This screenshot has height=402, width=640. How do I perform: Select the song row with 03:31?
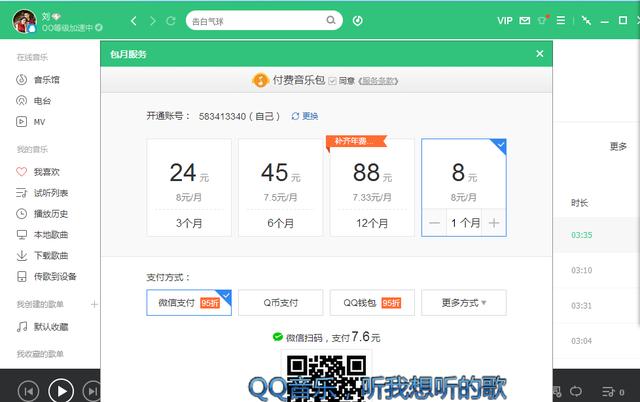[596, 305]
